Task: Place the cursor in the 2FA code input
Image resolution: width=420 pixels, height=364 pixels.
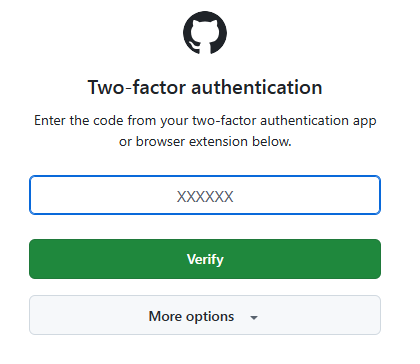Action: click(x=205, y=195)
